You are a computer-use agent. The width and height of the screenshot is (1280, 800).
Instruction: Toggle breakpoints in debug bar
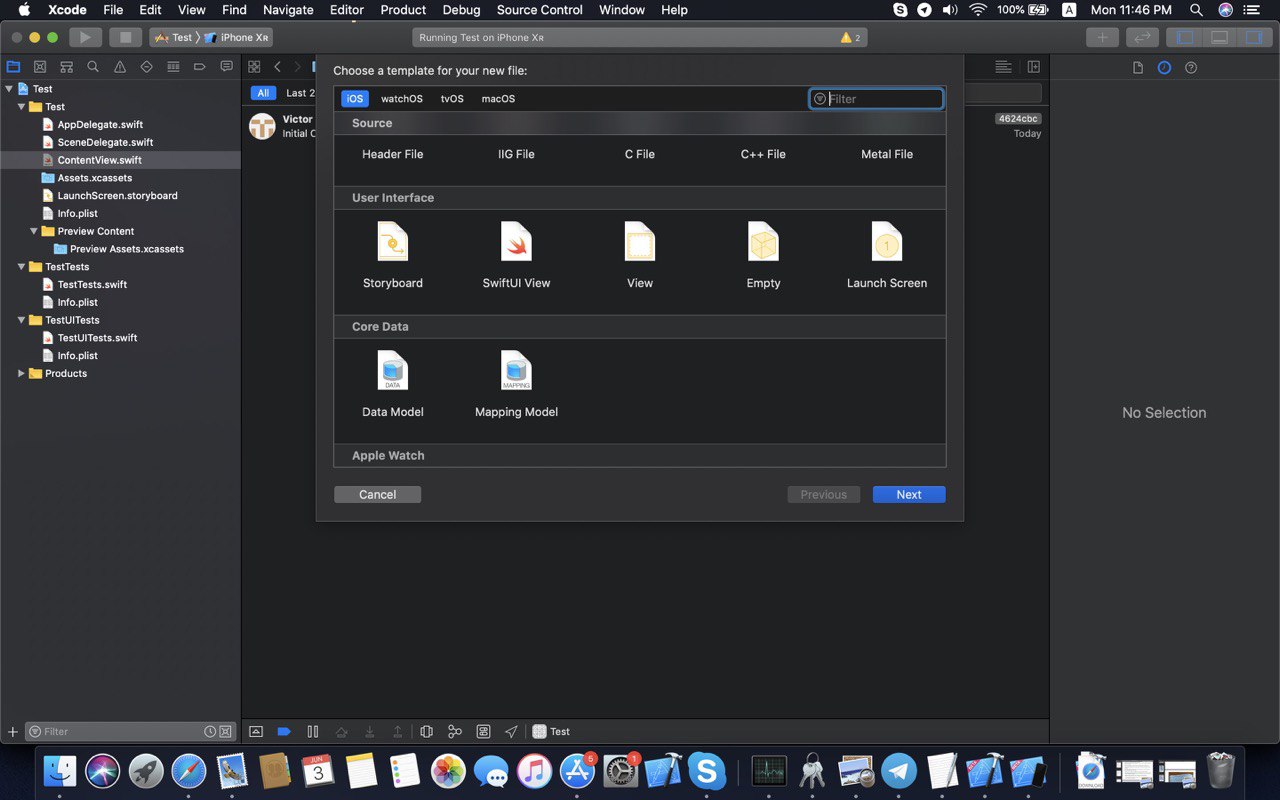(284, 731)
